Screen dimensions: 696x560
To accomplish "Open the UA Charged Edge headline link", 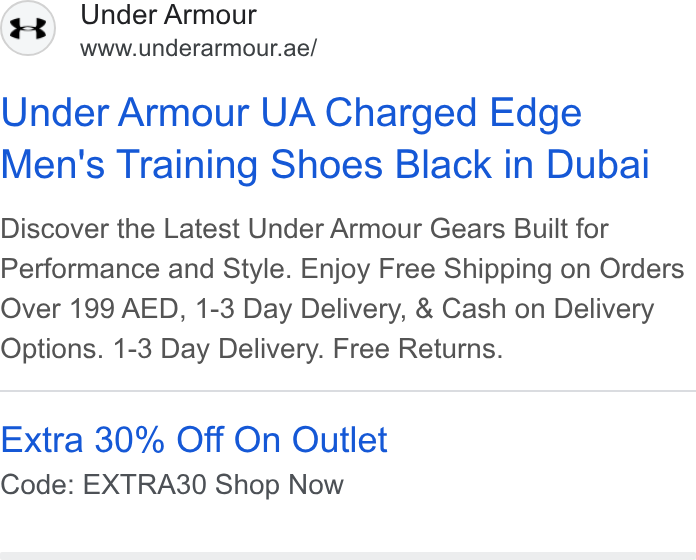I will 325,138.
